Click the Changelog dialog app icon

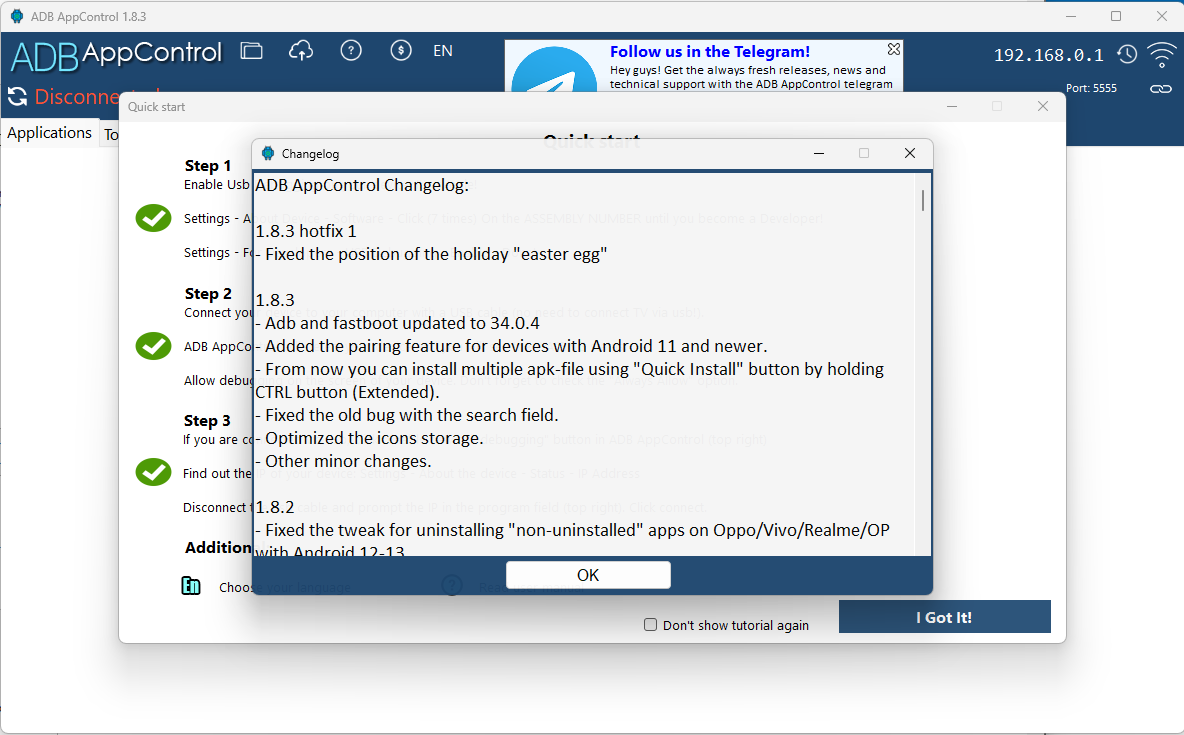[268, 153]
